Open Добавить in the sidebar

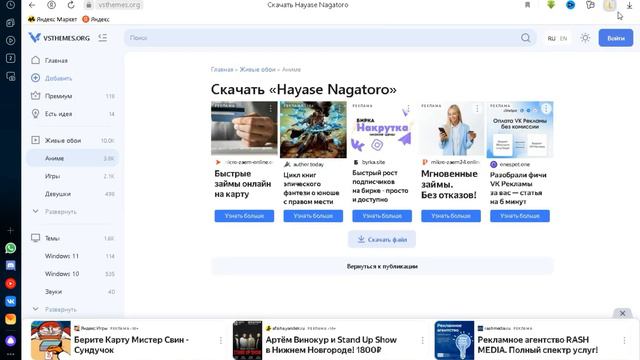coord(73,78)
